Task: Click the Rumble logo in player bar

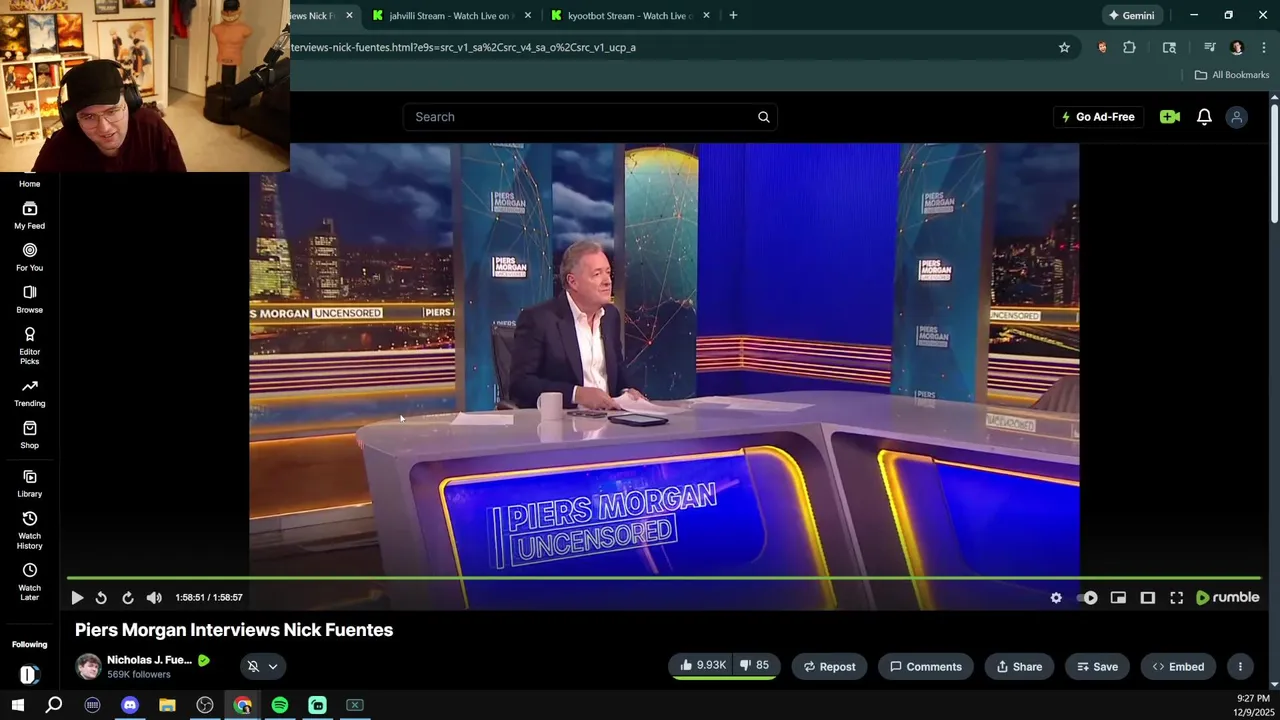Action: [1228, 598]
